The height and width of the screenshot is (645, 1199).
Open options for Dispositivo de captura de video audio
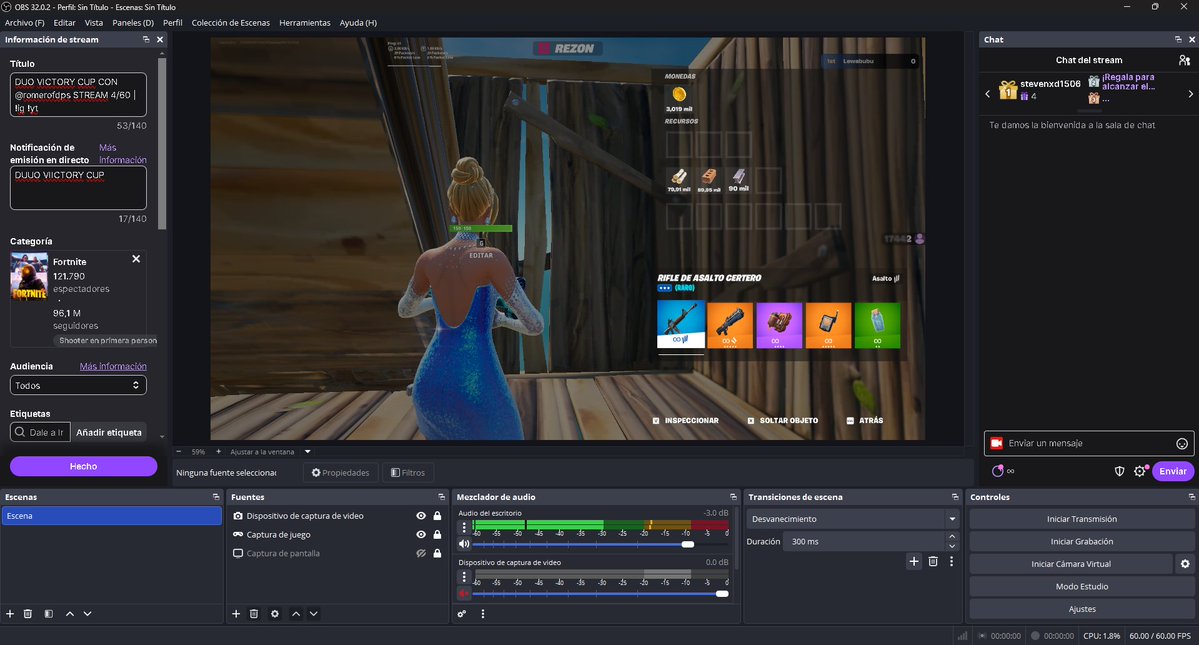tap(463, 577)
